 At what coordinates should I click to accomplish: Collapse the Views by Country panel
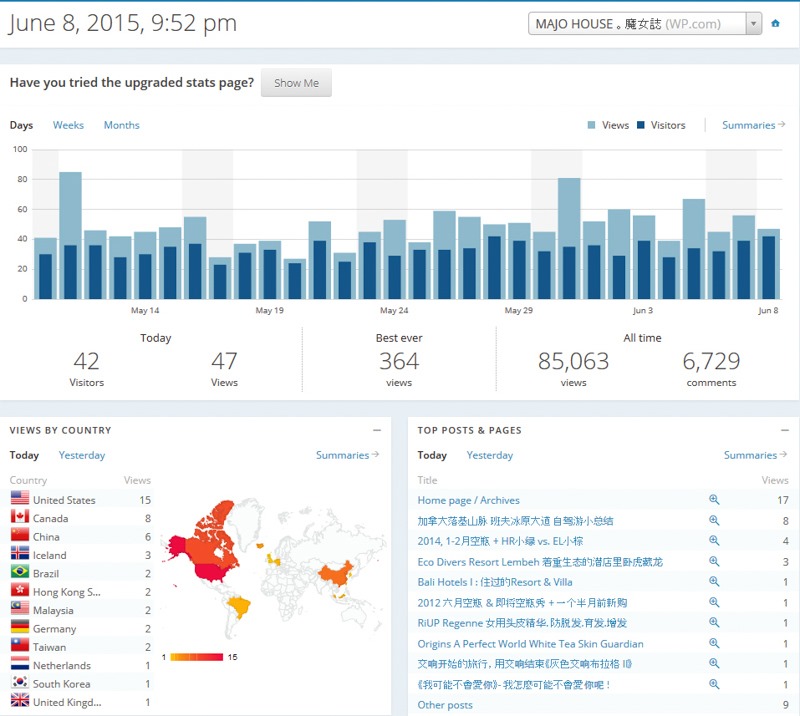[377, 430]
